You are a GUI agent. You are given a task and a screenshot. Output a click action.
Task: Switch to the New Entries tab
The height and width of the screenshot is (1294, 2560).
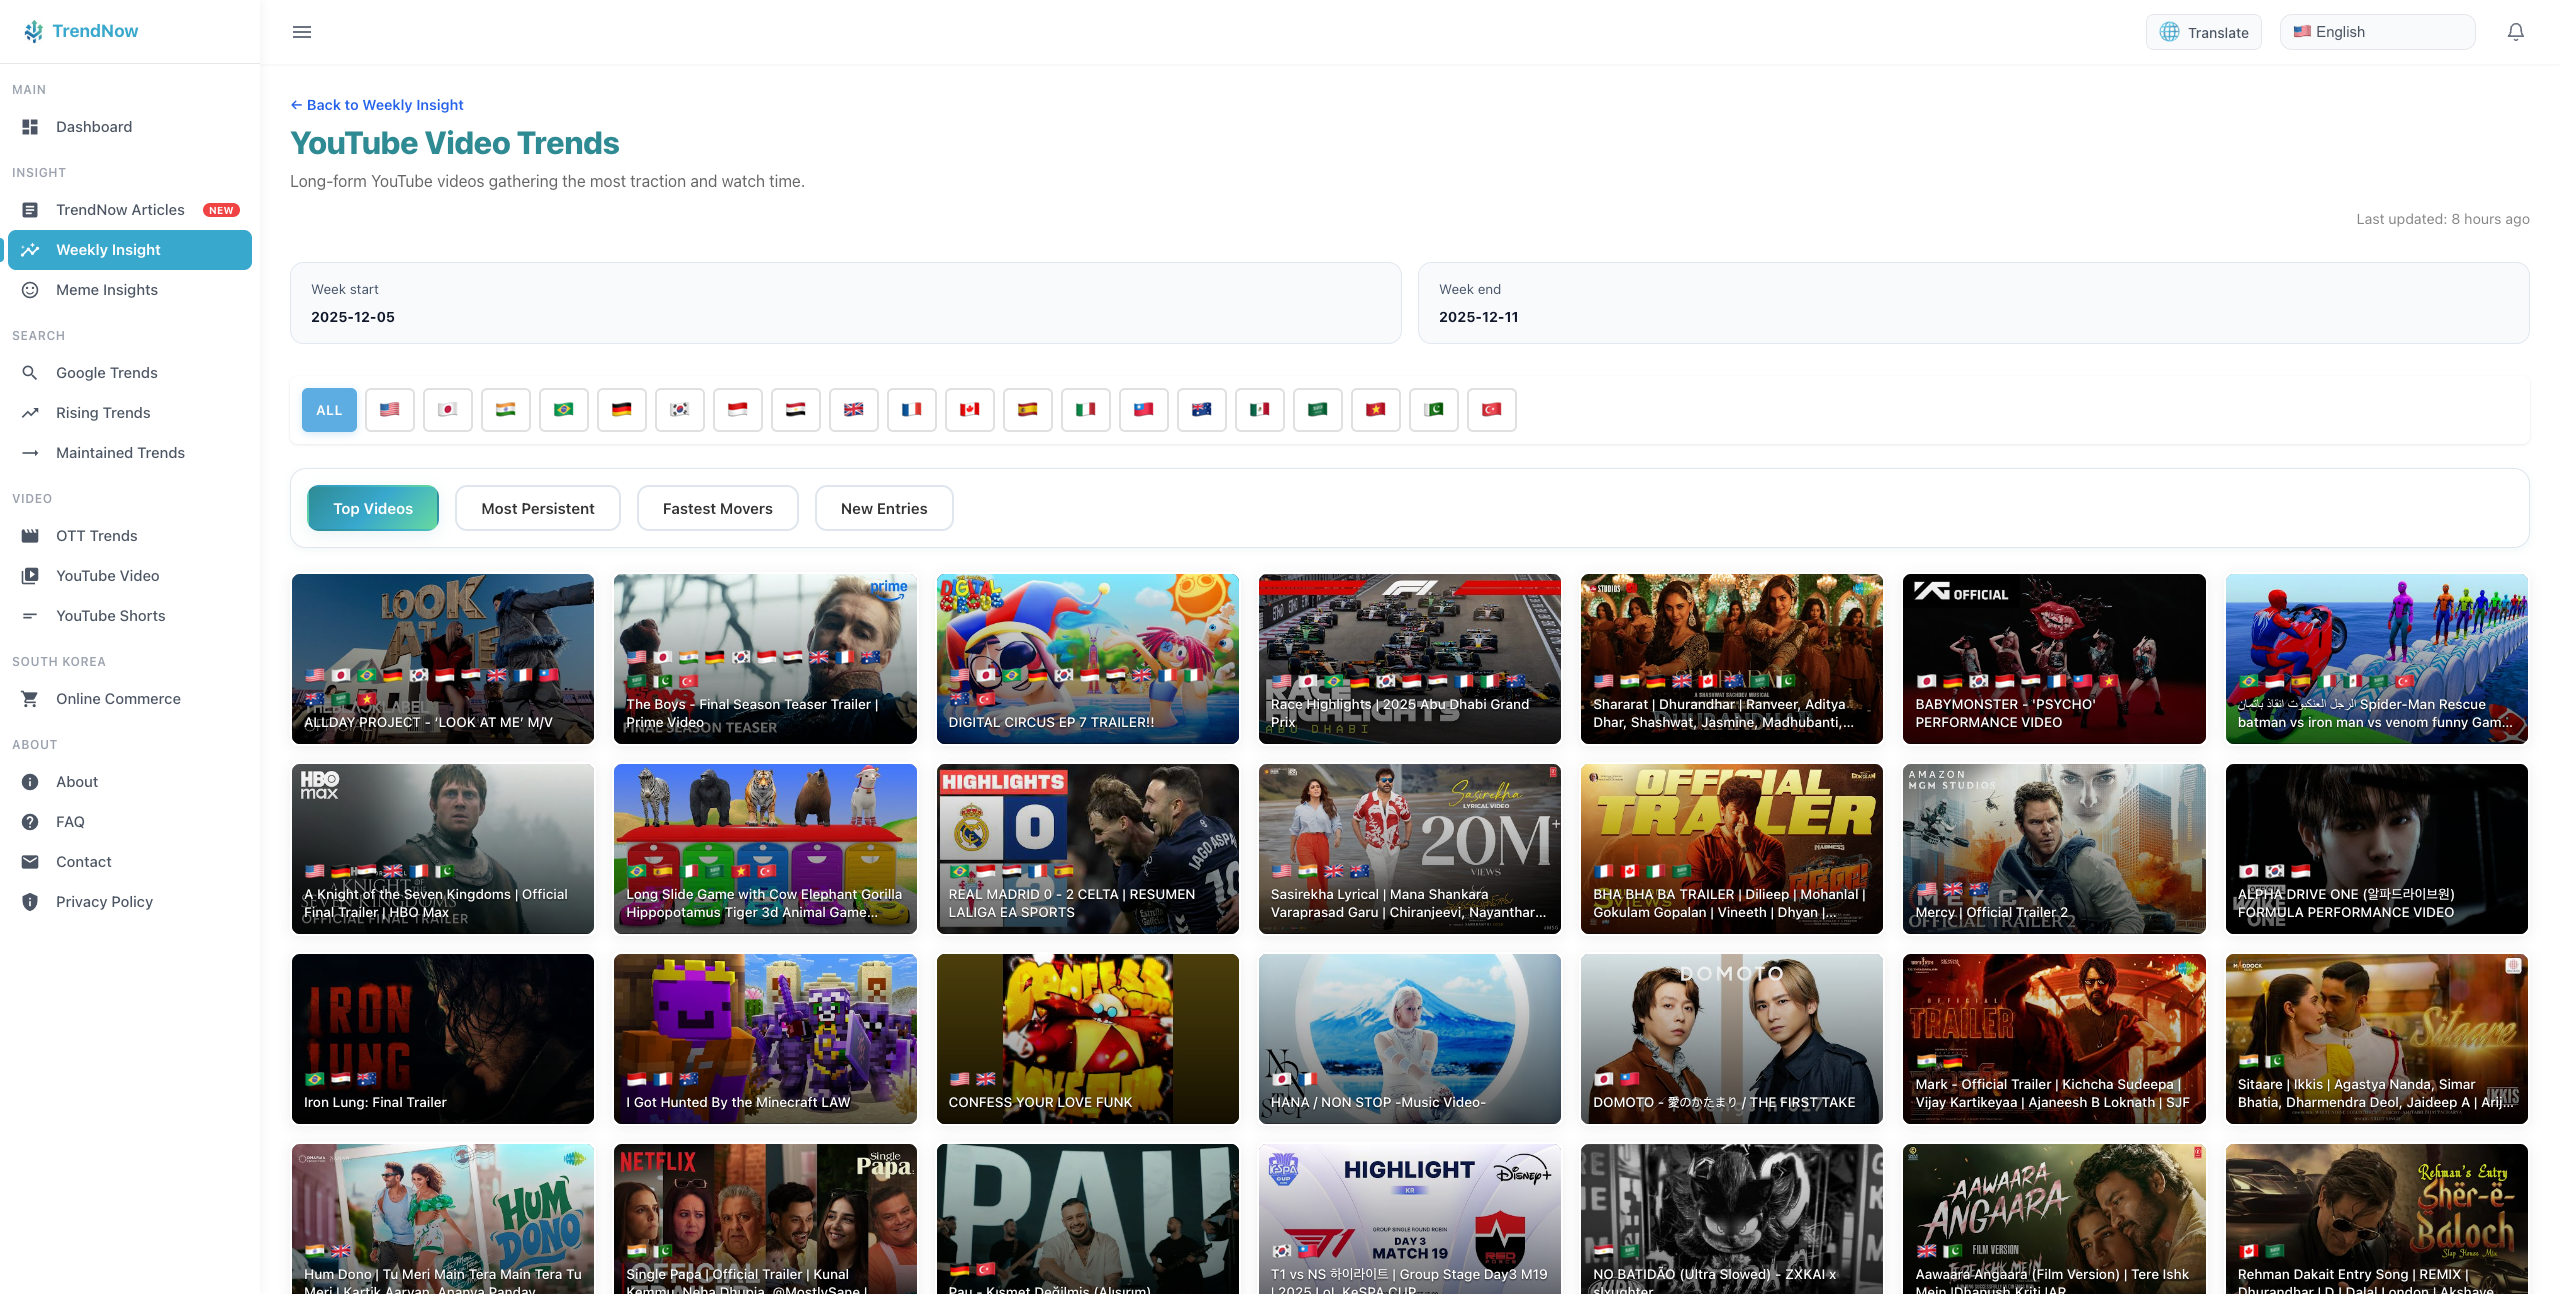click(883, 508)
